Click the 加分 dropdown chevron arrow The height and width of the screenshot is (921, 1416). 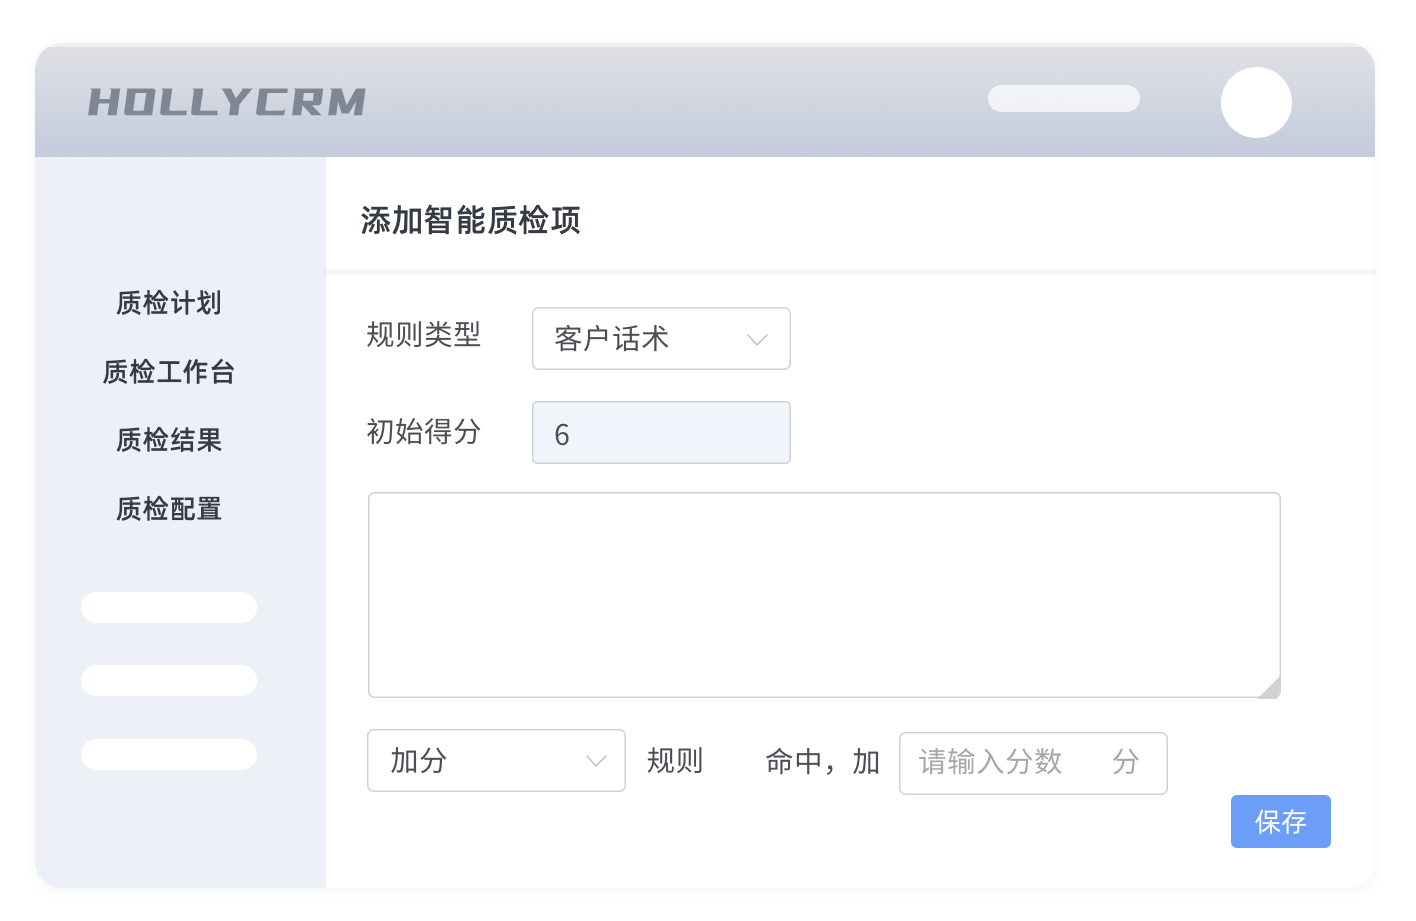pyautogui.click(x=596, y=761)
